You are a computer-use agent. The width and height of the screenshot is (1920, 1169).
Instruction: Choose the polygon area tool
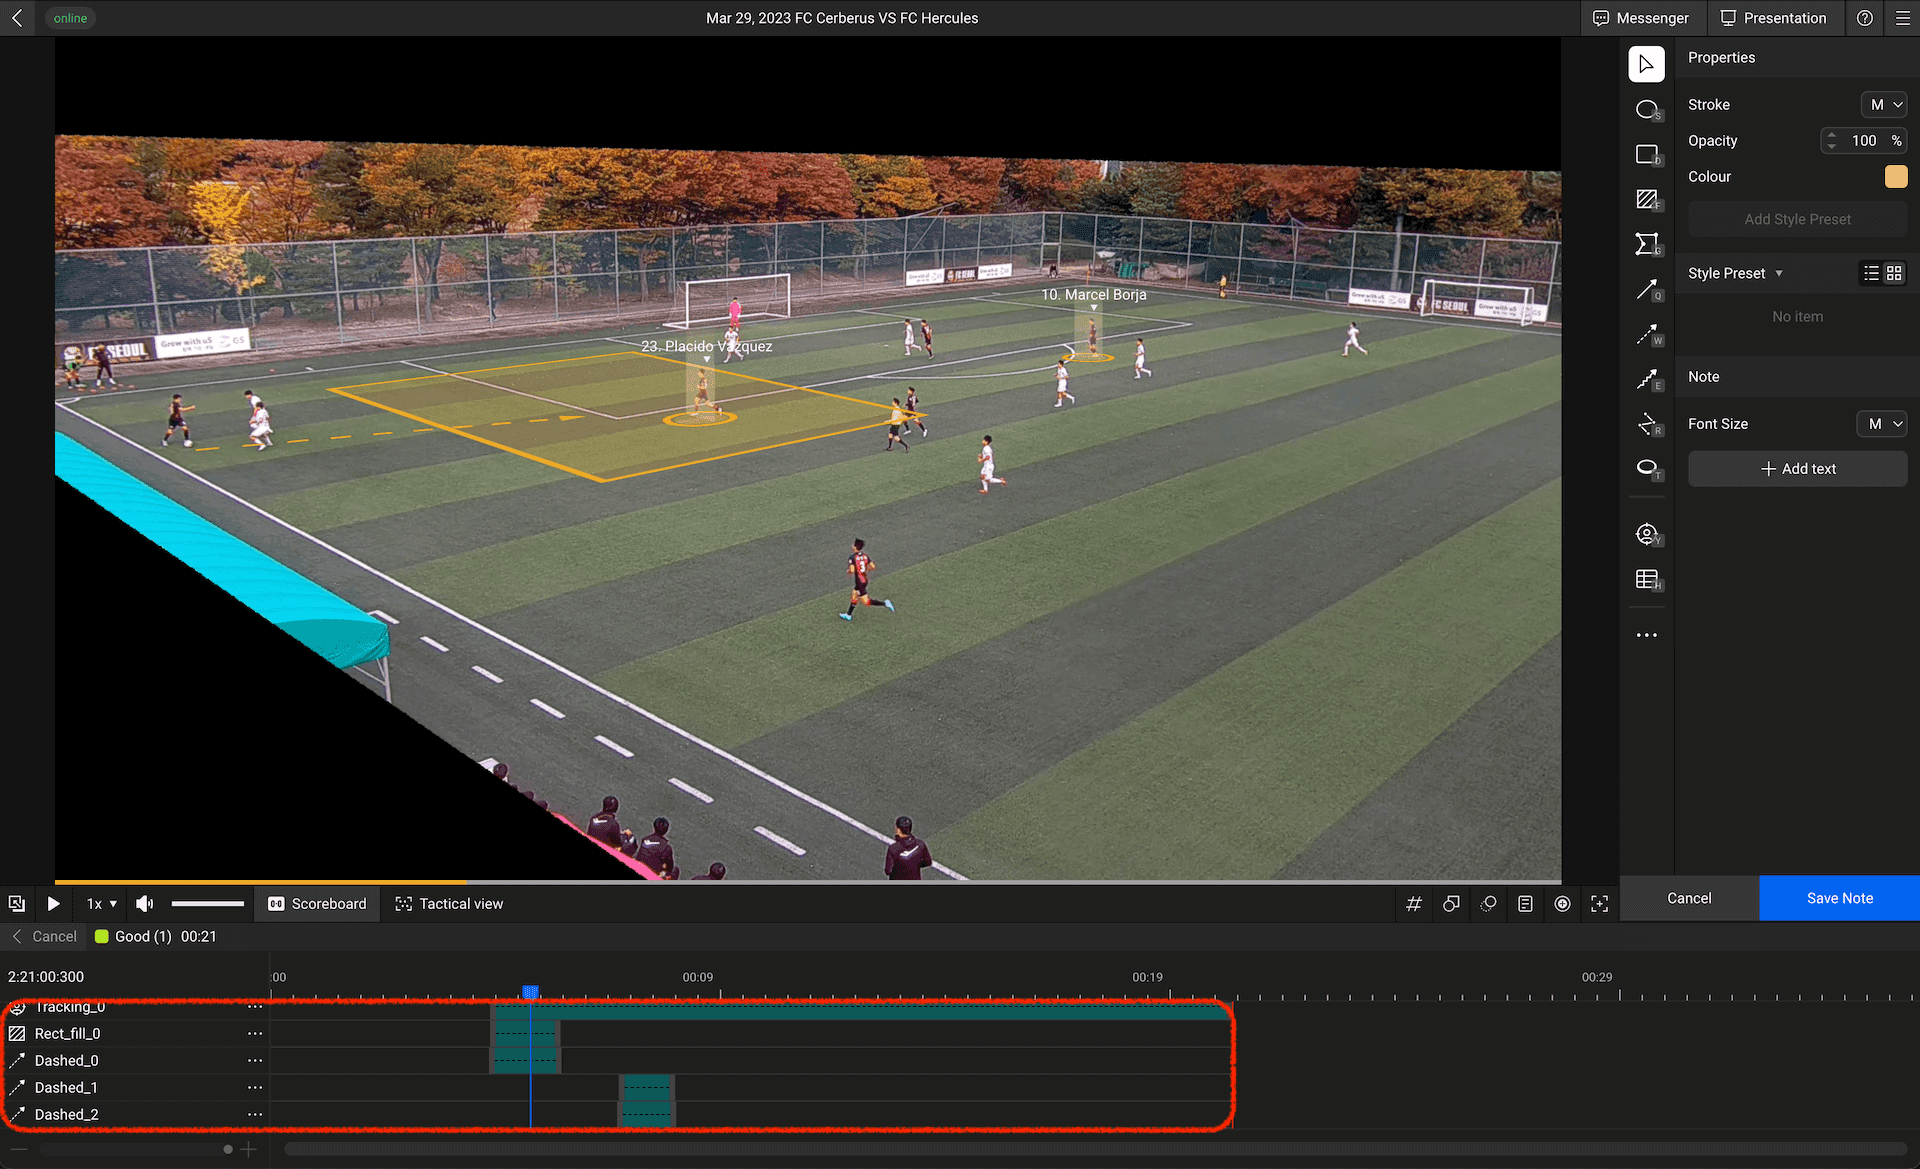click(1646, 244)
